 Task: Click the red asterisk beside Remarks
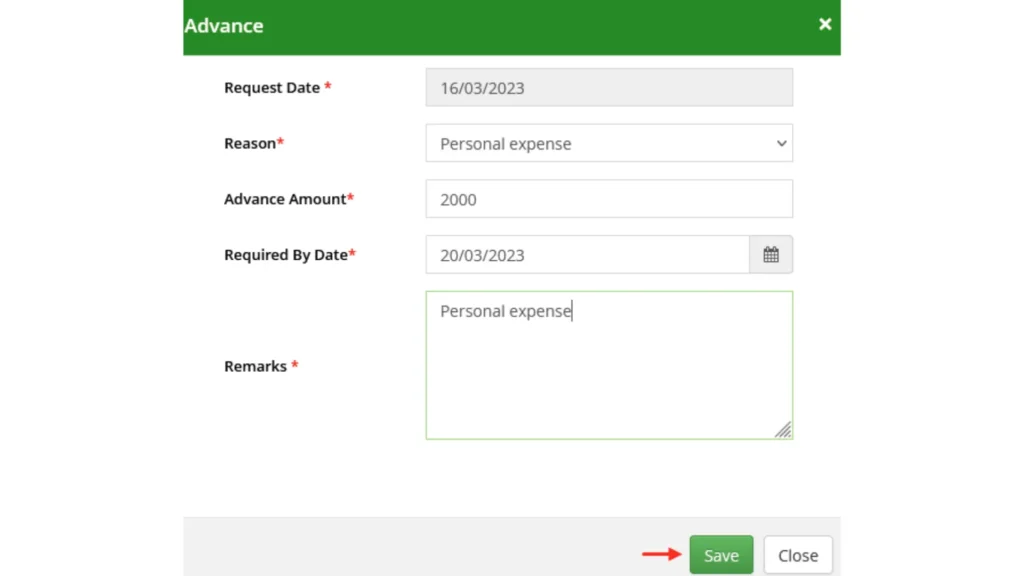(296, 366)
